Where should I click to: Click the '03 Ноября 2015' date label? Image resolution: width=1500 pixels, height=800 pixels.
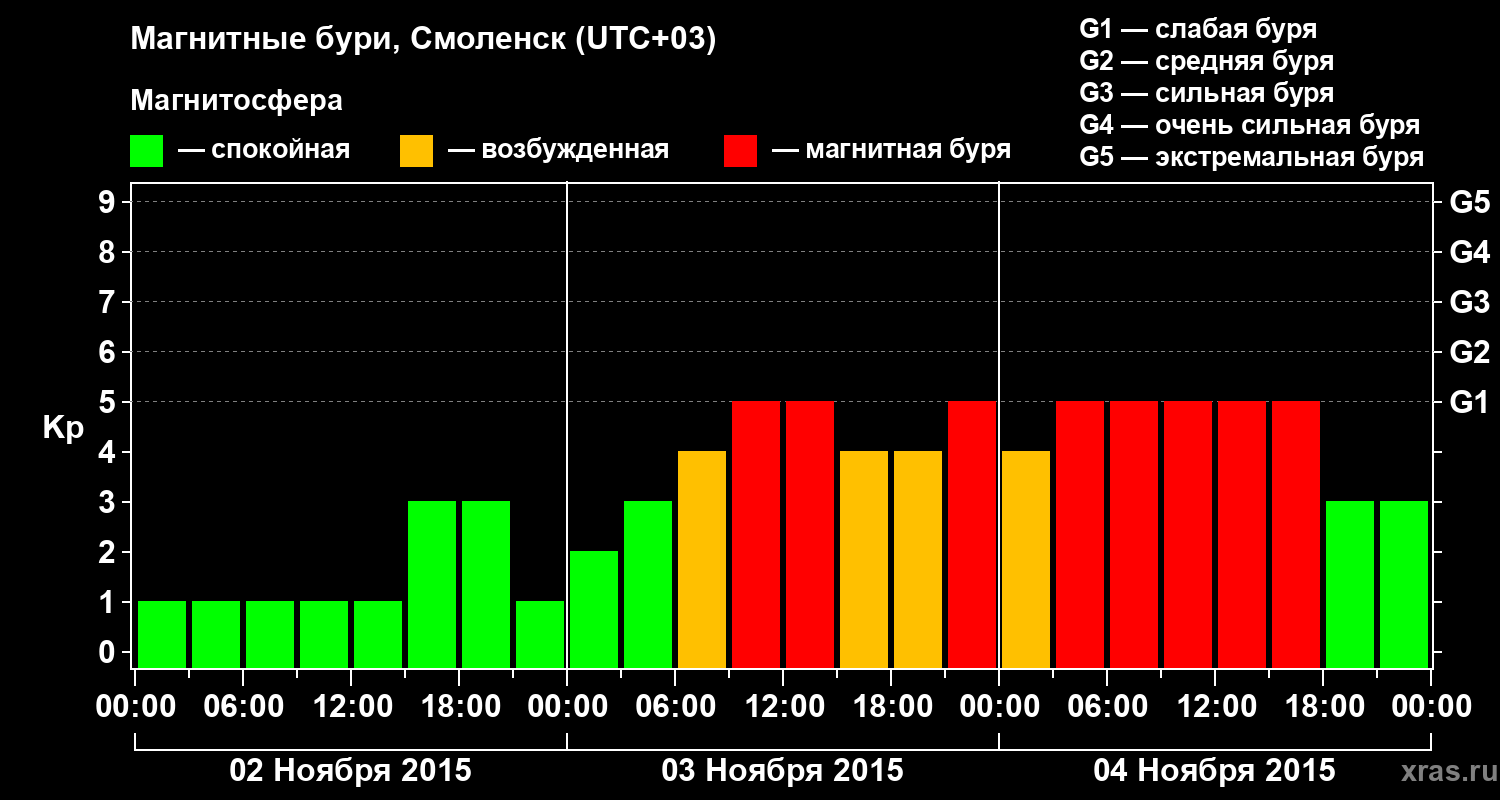point(782,770)
